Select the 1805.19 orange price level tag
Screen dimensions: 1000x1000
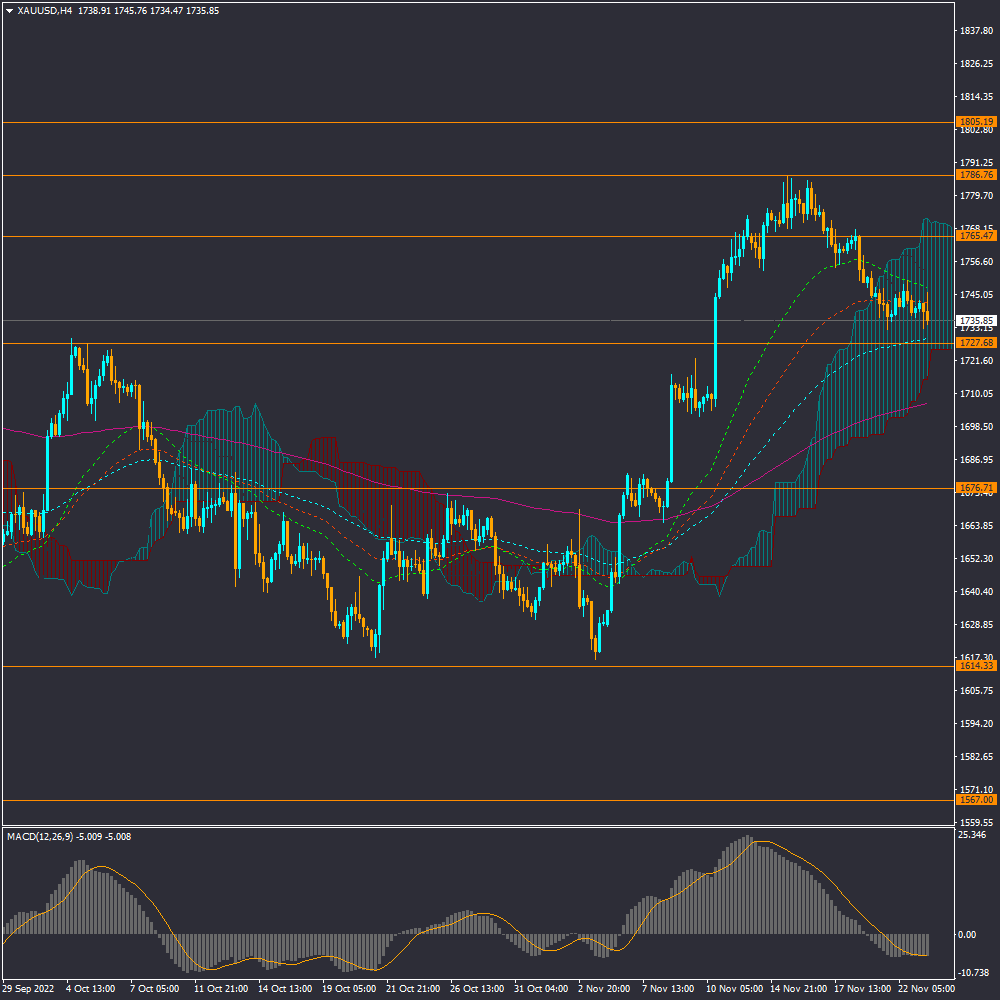click(x=976, y=122)
